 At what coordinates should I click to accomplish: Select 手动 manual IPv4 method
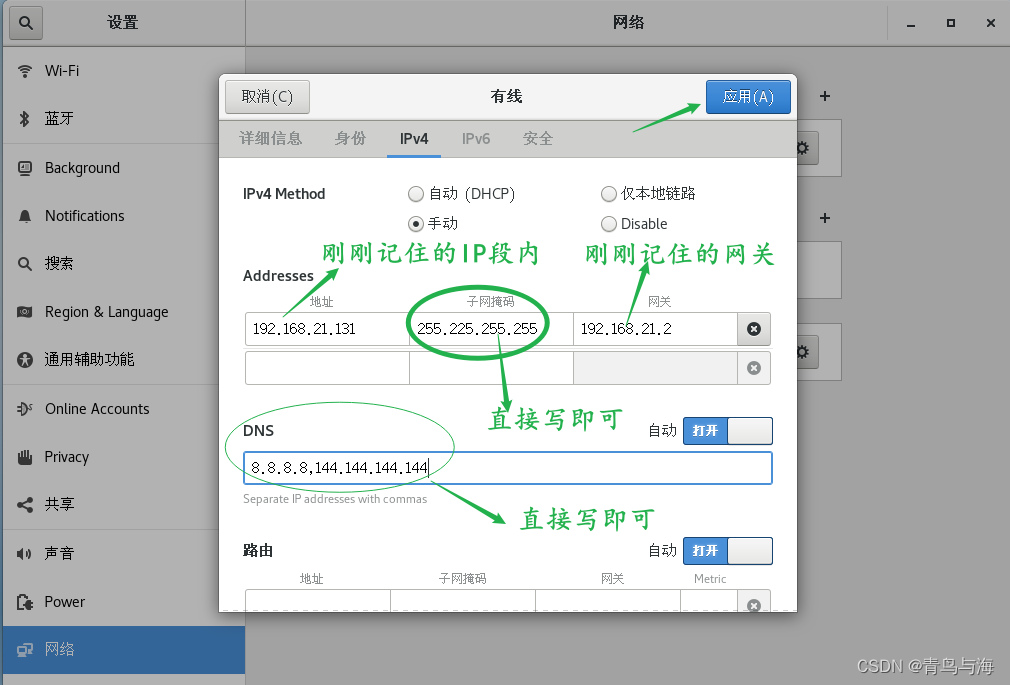[433, 224]
